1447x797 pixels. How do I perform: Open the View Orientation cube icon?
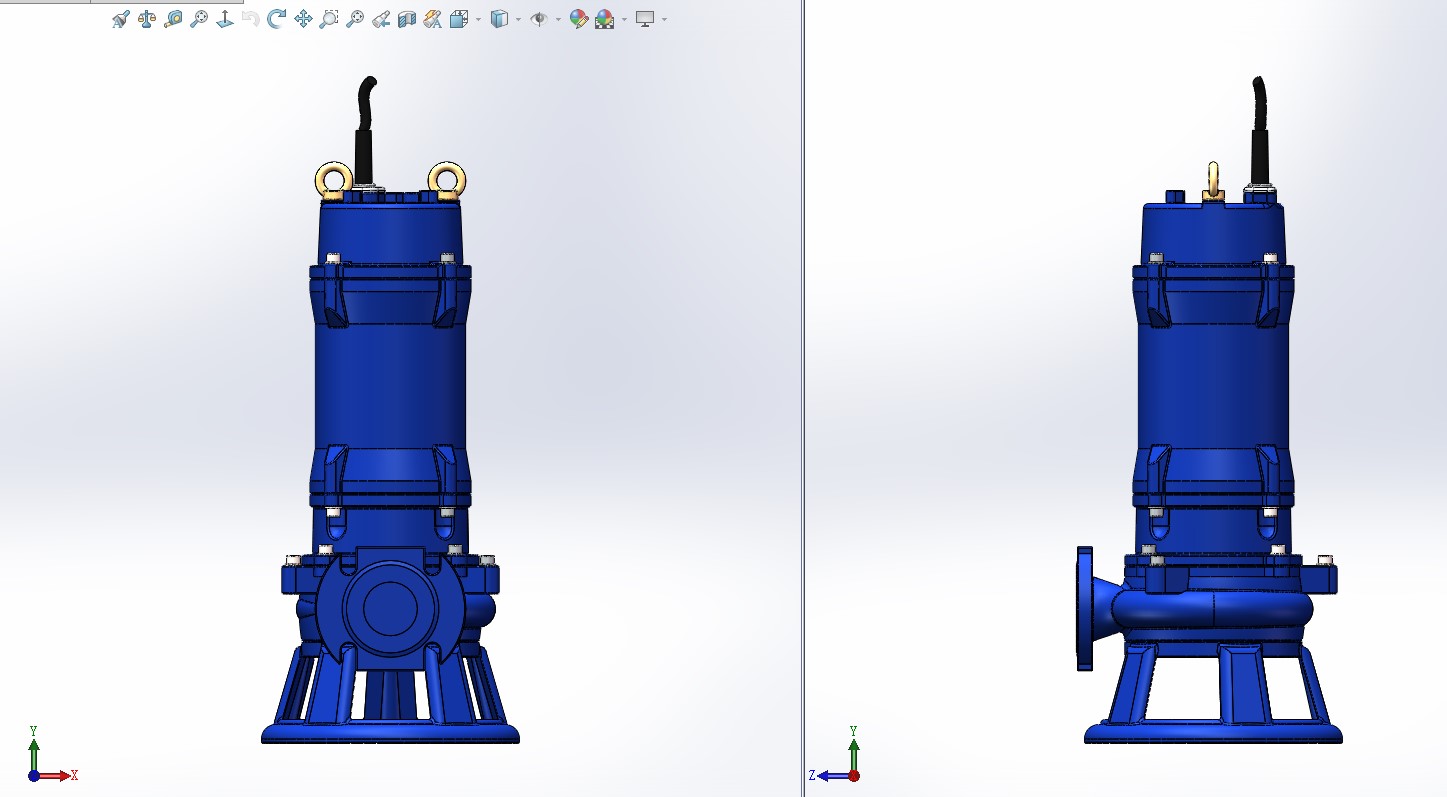[458, 19]
